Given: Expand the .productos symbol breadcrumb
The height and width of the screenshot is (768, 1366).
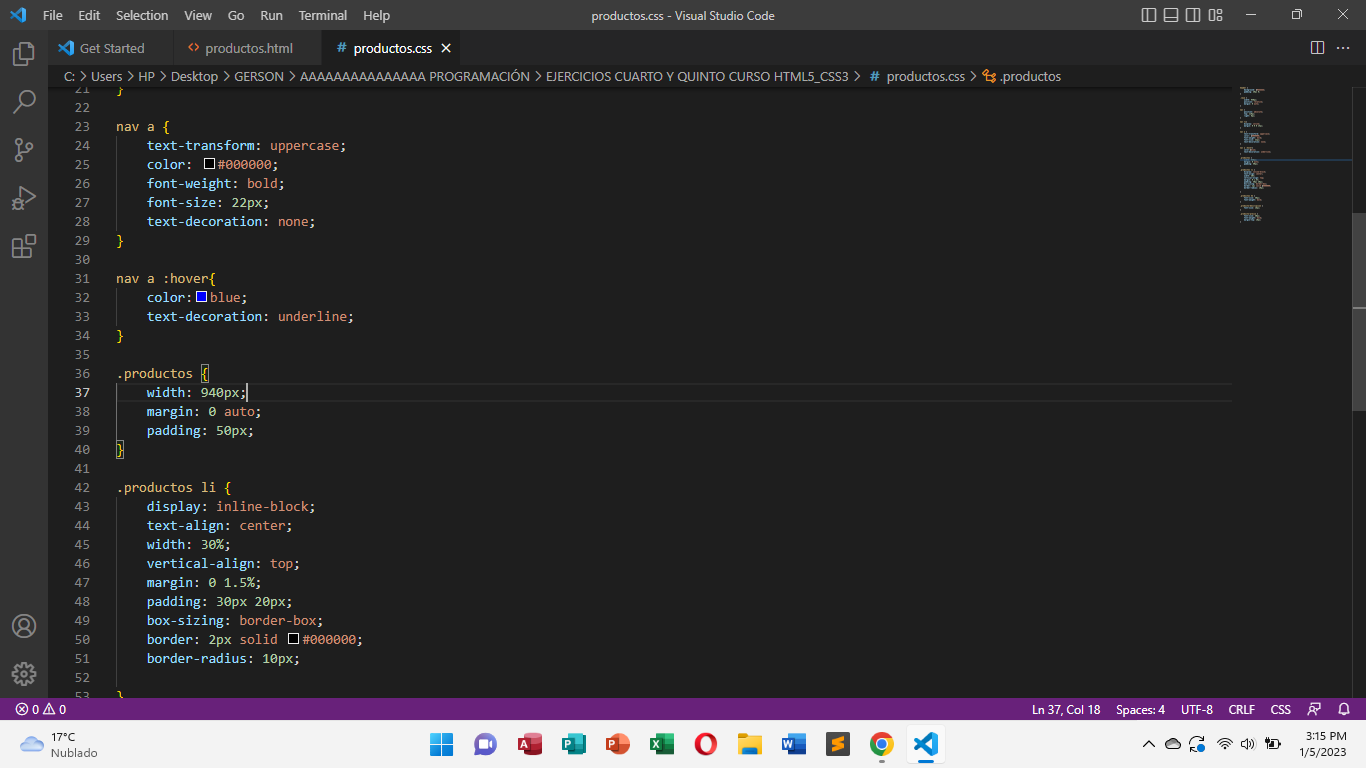Looking at the screenshot, I should pos(1022,76).
